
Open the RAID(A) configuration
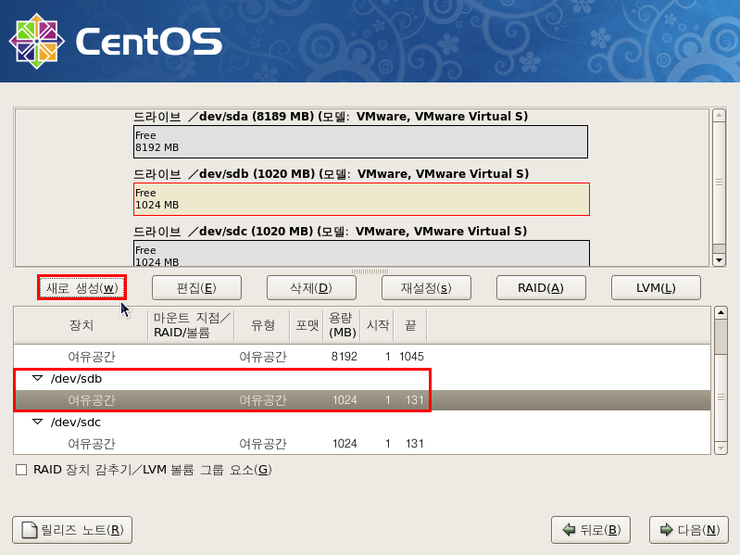(540, 288)
